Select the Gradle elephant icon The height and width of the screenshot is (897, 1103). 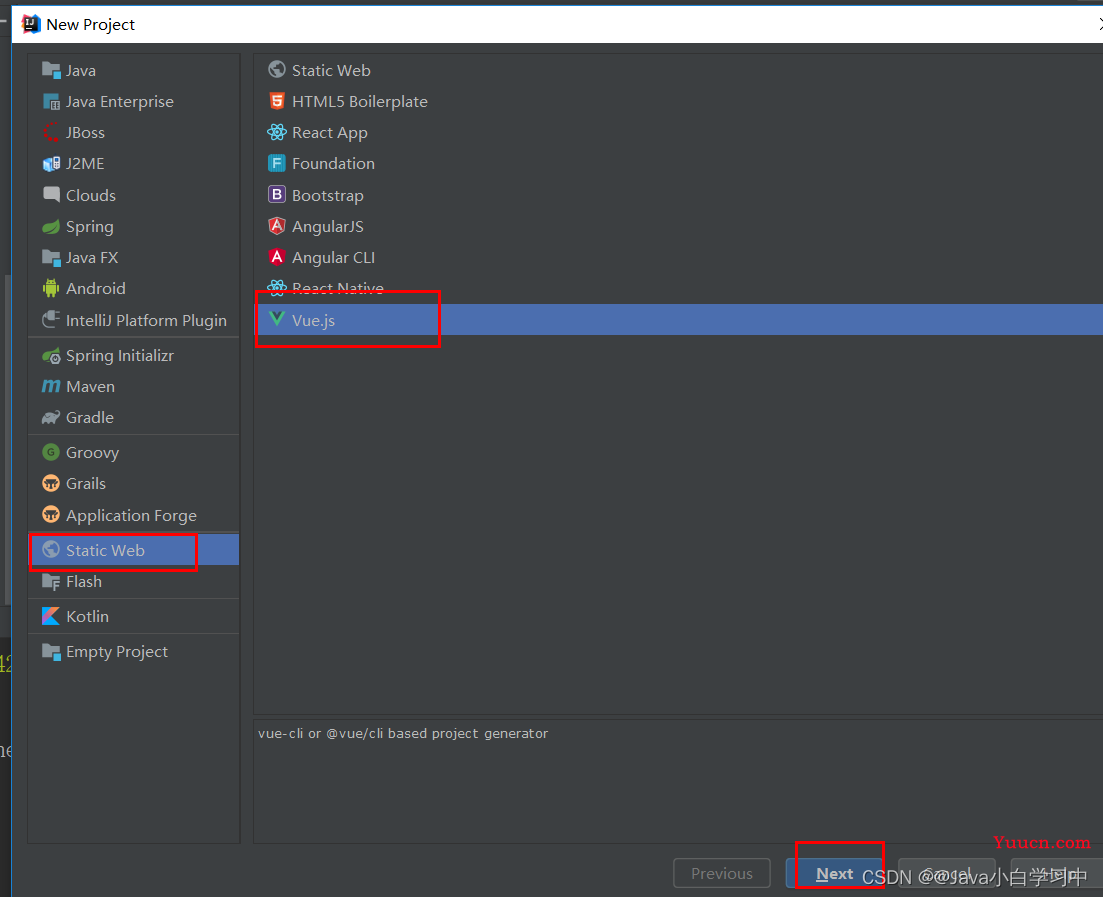51,417
